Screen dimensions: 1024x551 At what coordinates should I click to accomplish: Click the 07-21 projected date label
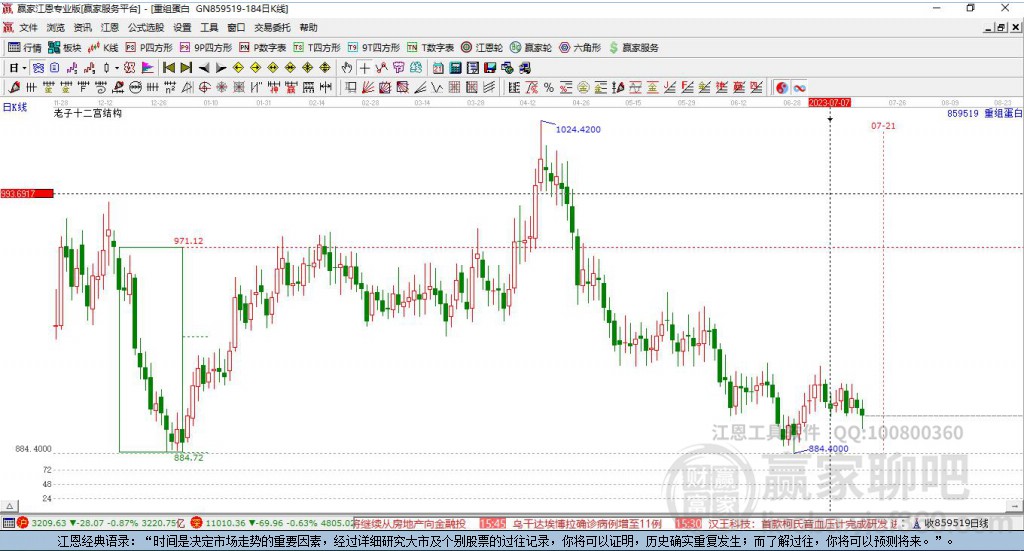pos(883,125)
